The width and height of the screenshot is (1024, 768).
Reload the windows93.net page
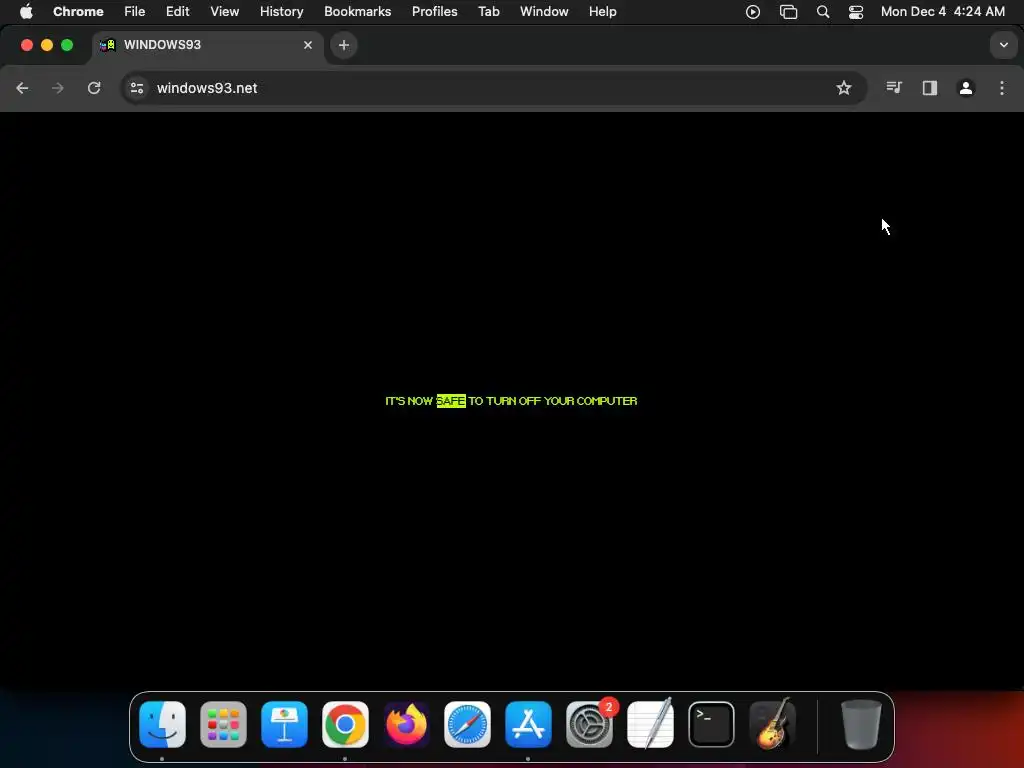94,88
